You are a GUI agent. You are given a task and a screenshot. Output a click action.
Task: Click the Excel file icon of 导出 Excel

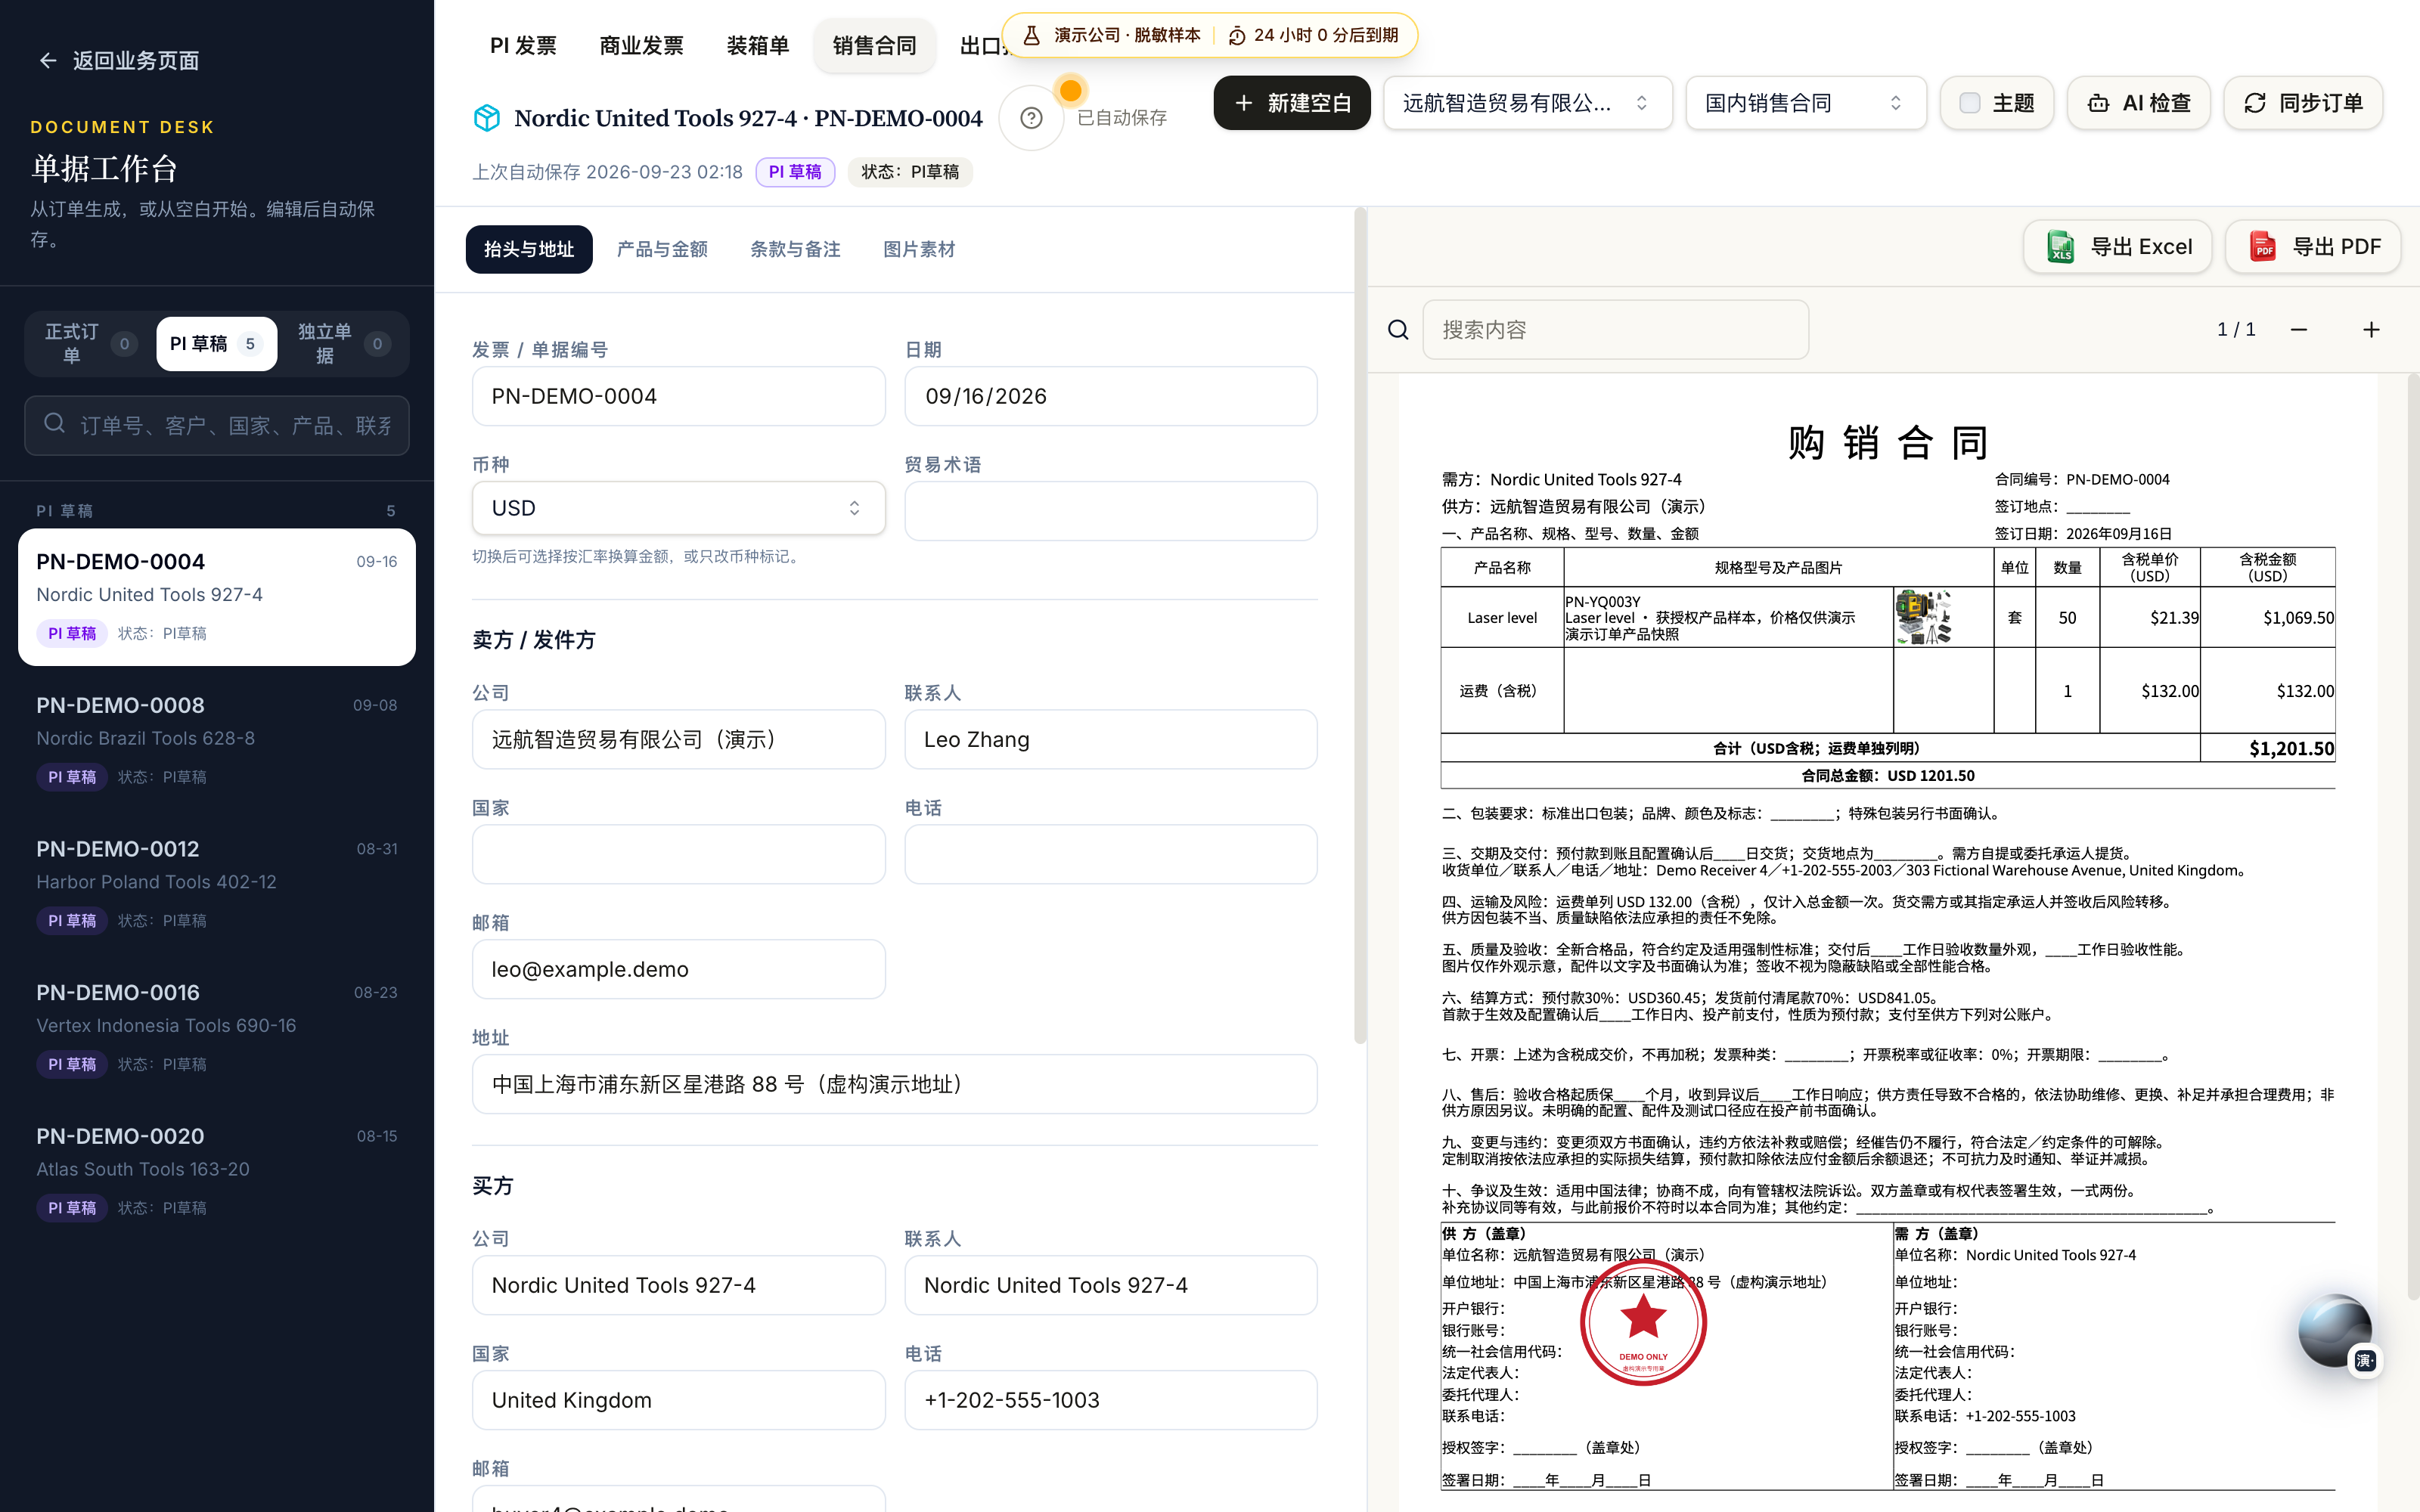pos(2061,246)
